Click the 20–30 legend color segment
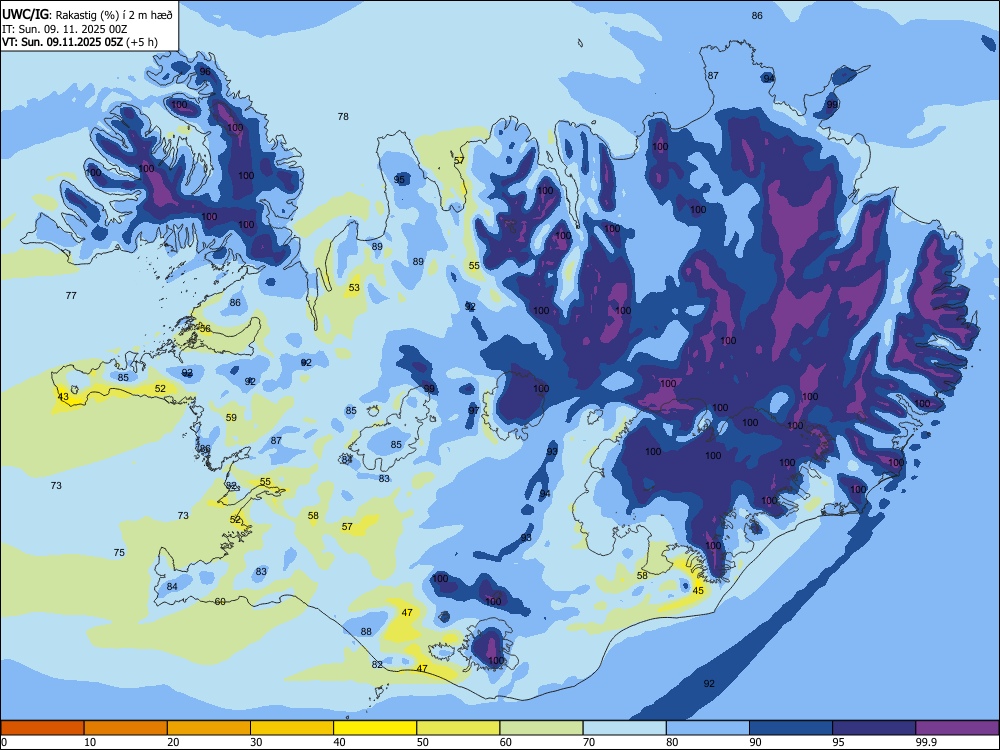This screenshot has height=750, width=1000. (209, 728)
